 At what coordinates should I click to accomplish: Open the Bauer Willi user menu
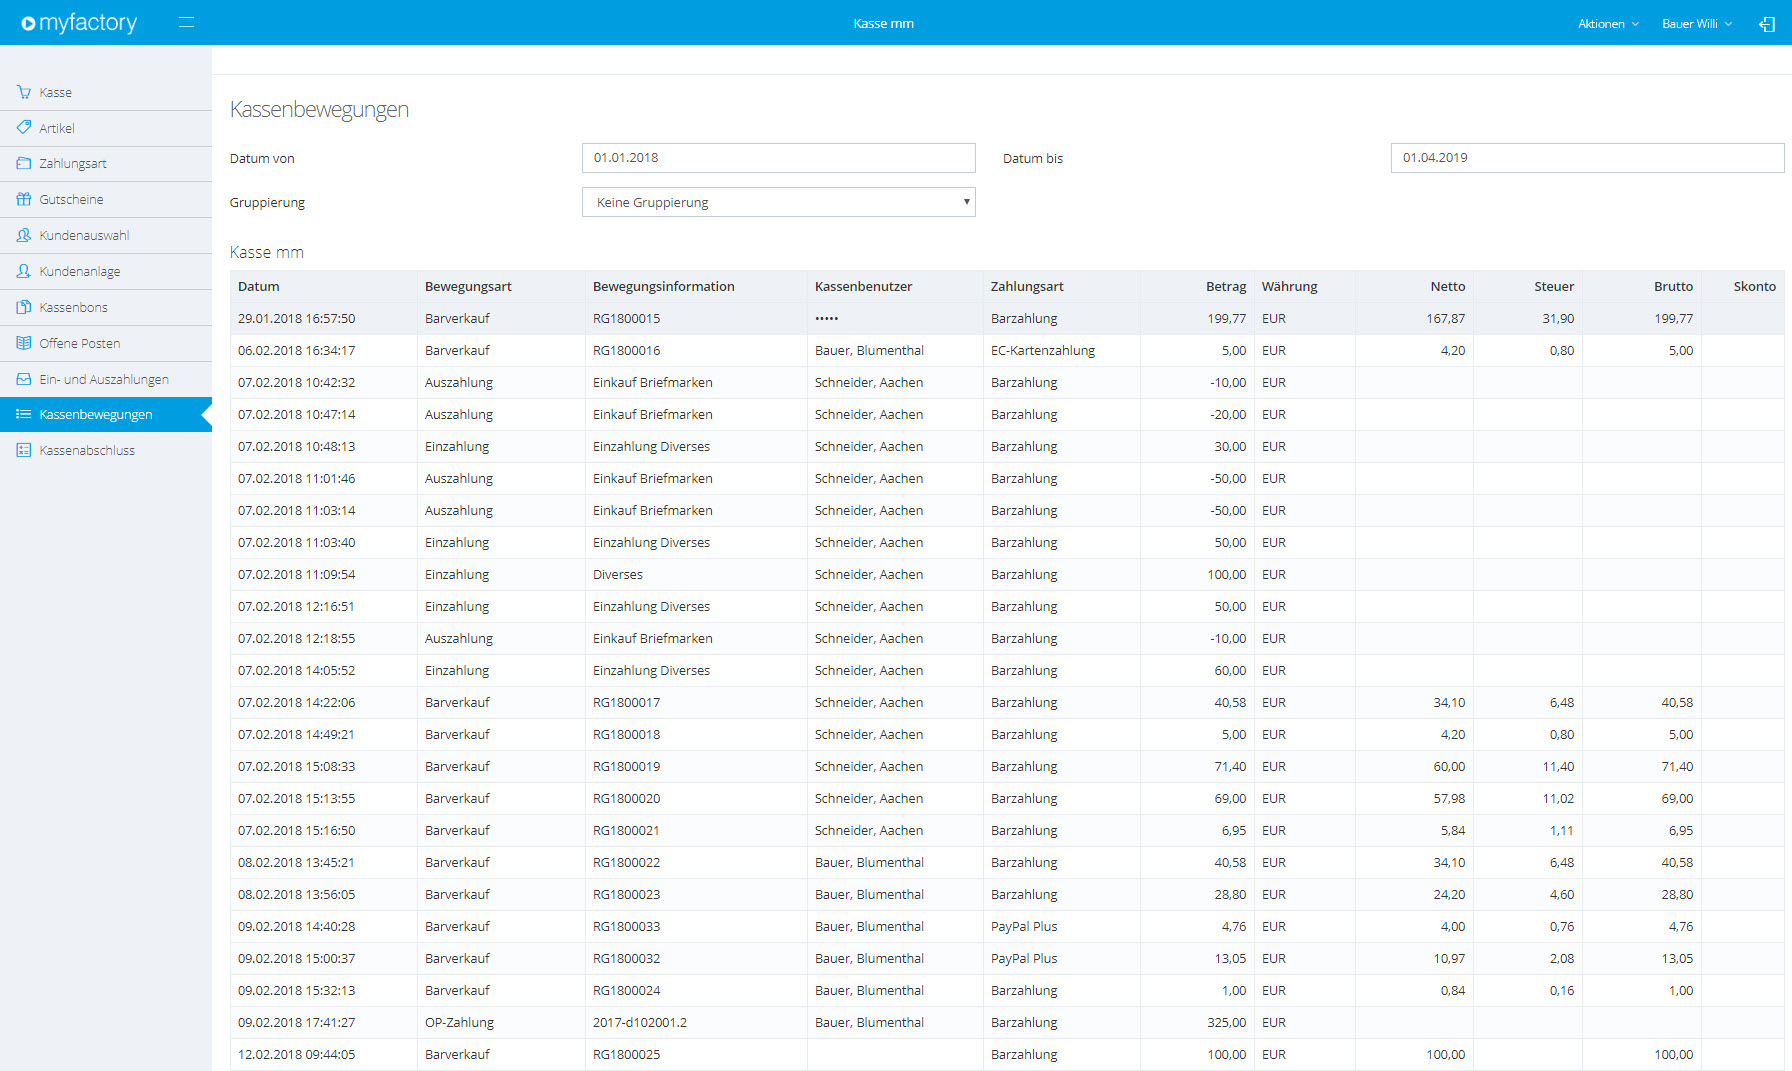coord(1697,24)
